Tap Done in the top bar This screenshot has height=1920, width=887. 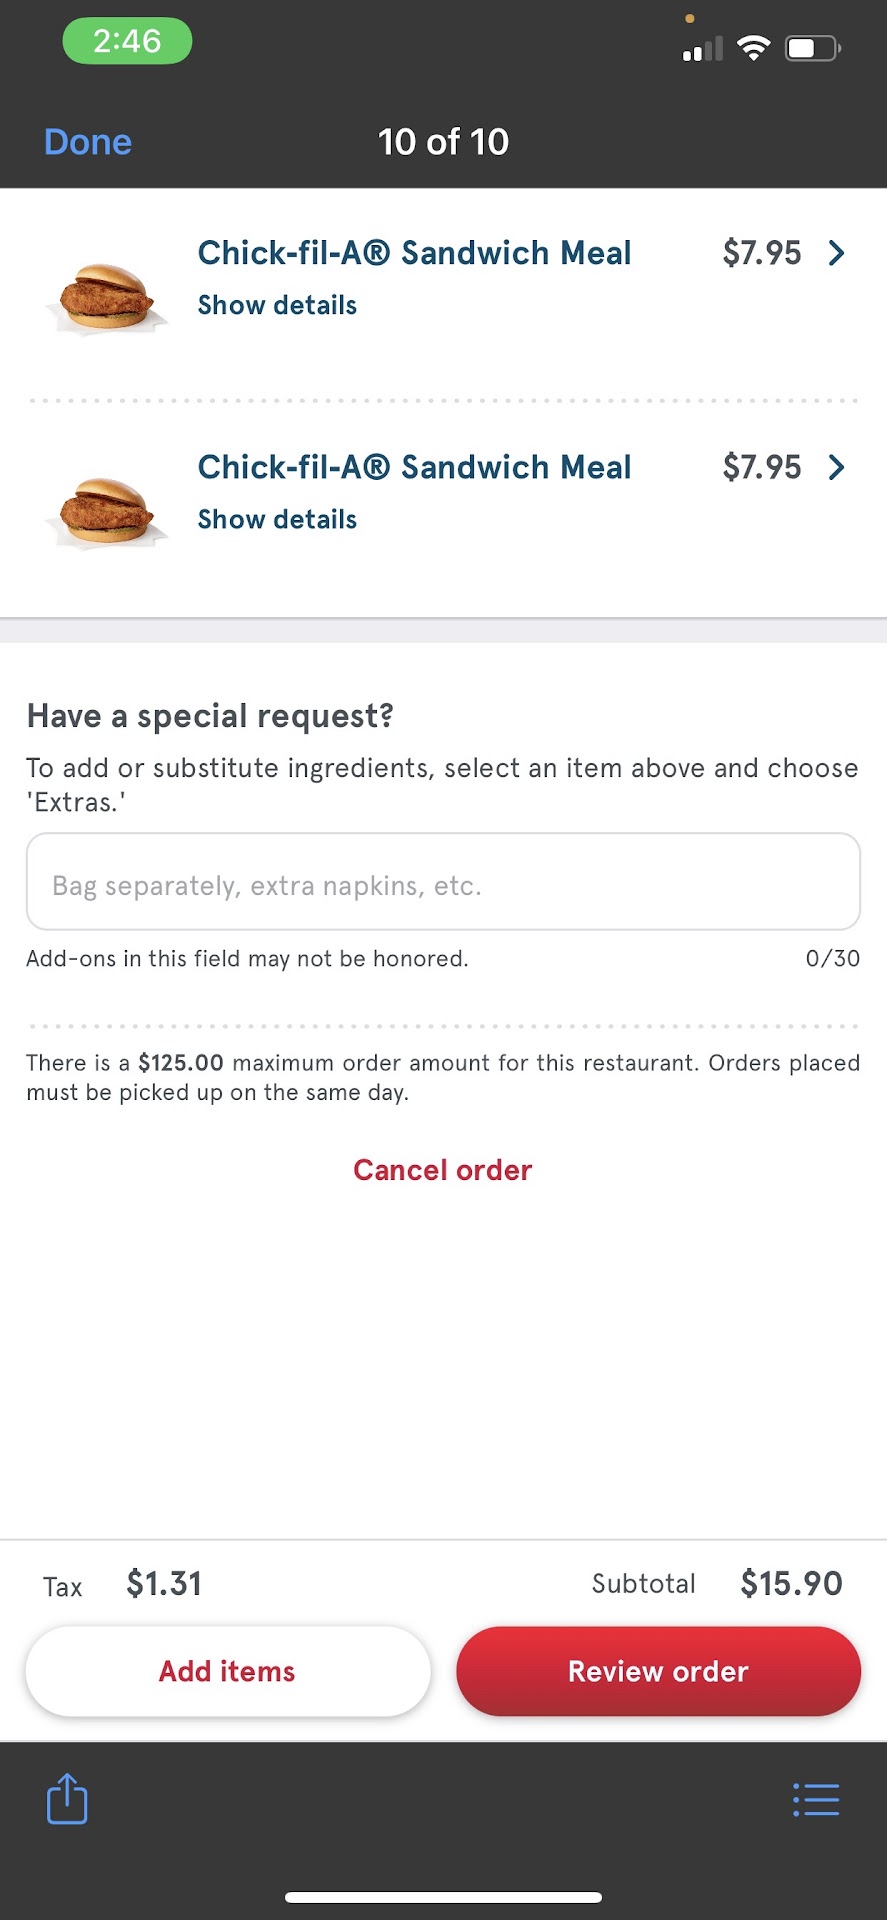coord(88,142)
